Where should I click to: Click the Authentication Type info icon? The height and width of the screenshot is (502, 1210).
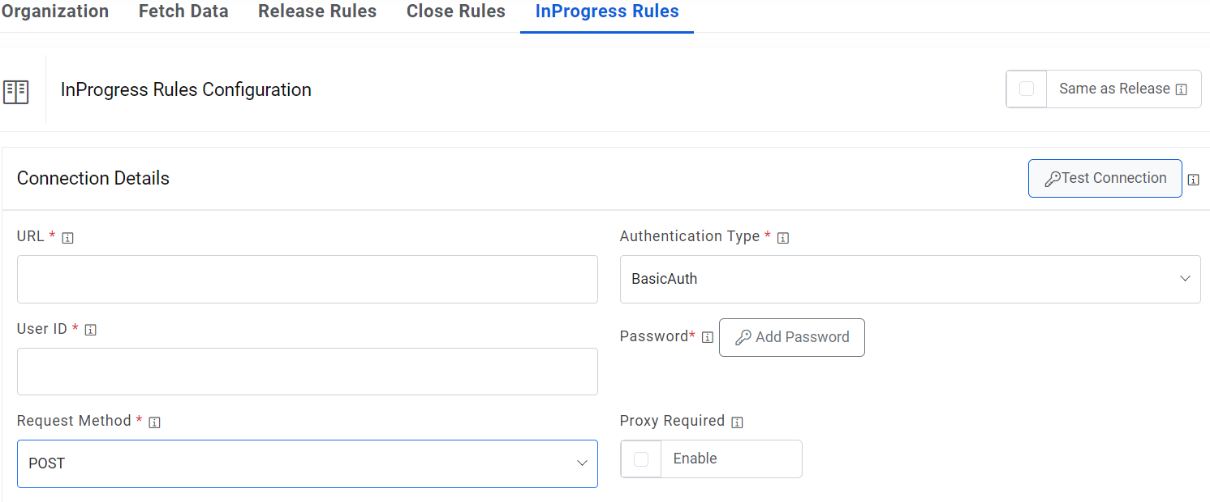click(783, 238)
